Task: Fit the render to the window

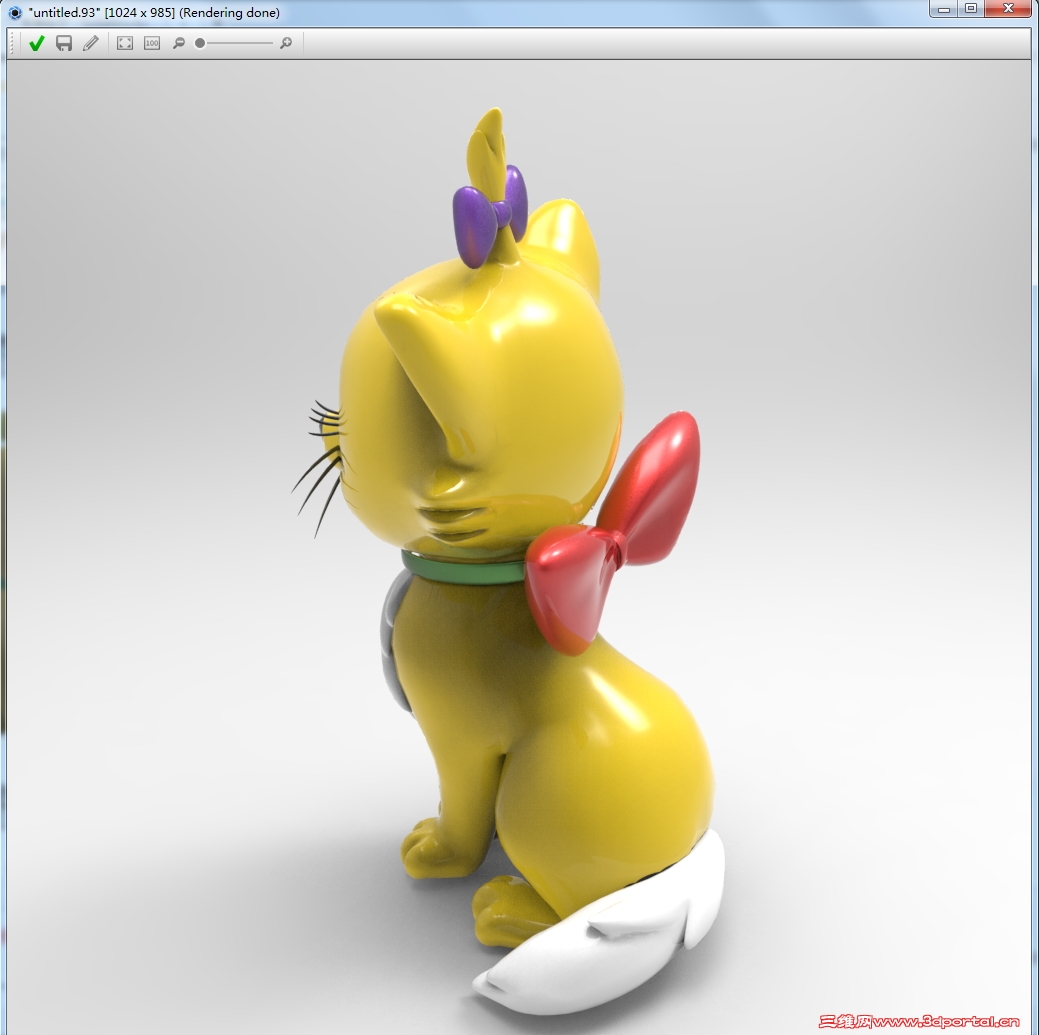Action: 125,43
